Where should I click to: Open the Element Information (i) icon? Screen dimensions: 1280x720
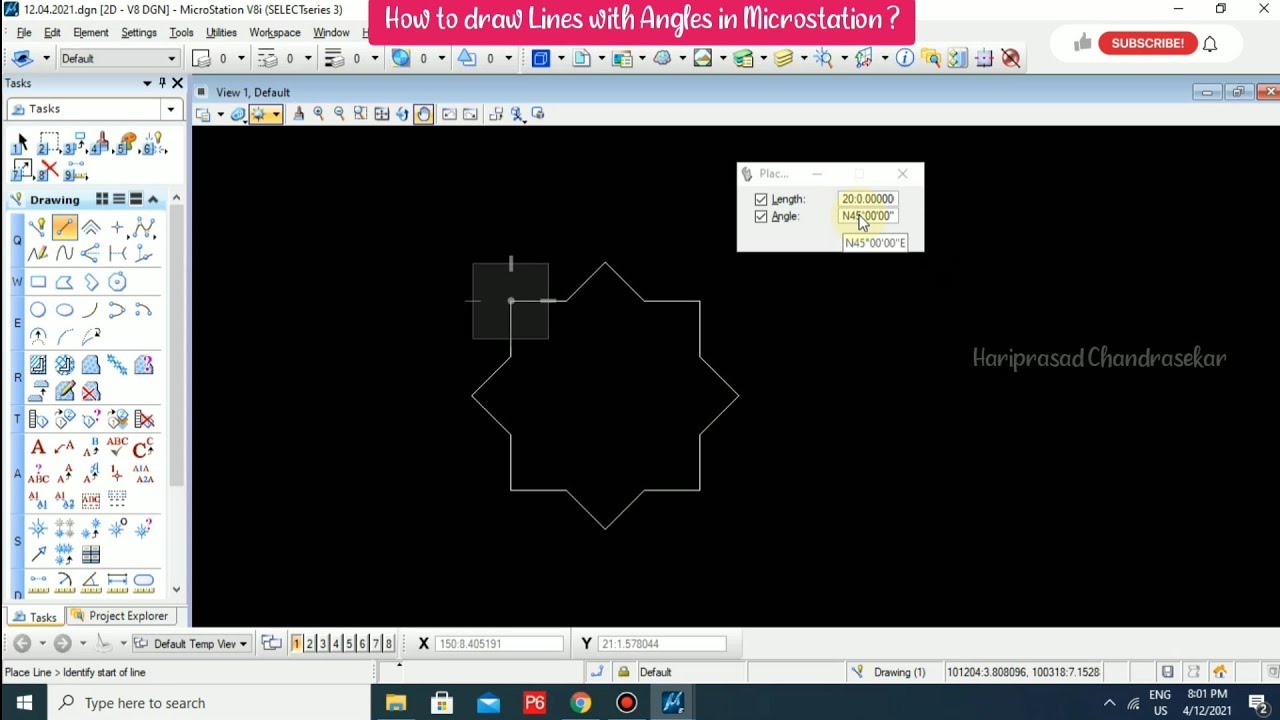point(904,58)
